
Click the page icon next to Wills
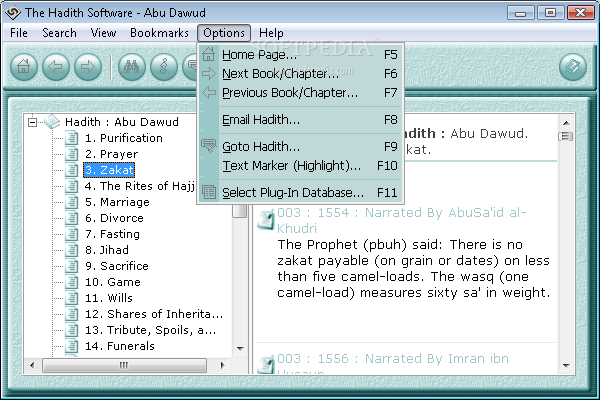click(x=72, y=298)
